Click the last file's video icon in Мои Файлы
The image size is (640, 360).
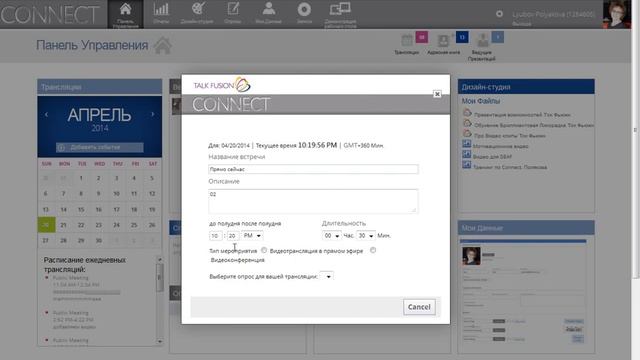pyautogui.click(x=467, y=165)
